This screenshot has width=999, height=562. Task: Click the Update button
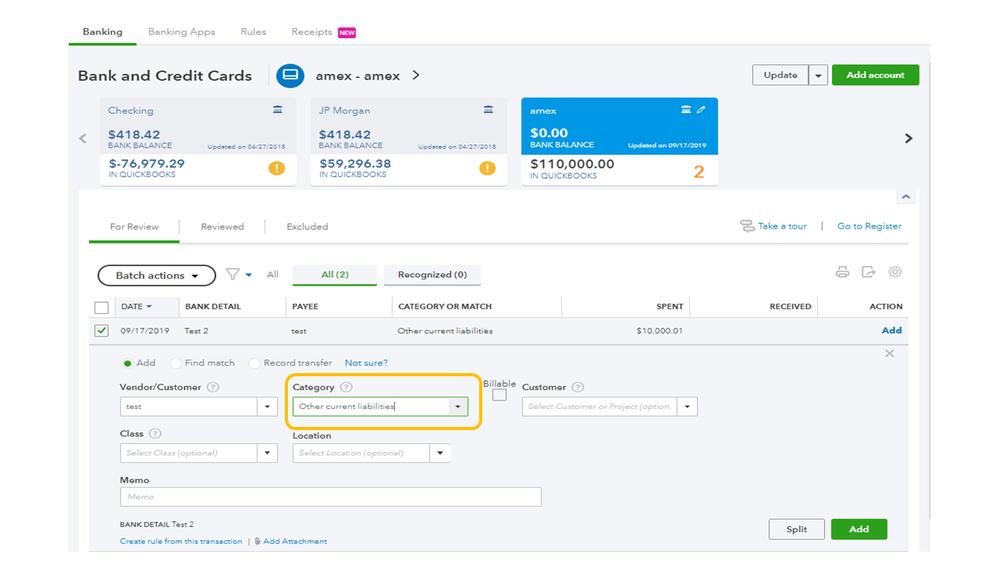(x=780, y=75)
